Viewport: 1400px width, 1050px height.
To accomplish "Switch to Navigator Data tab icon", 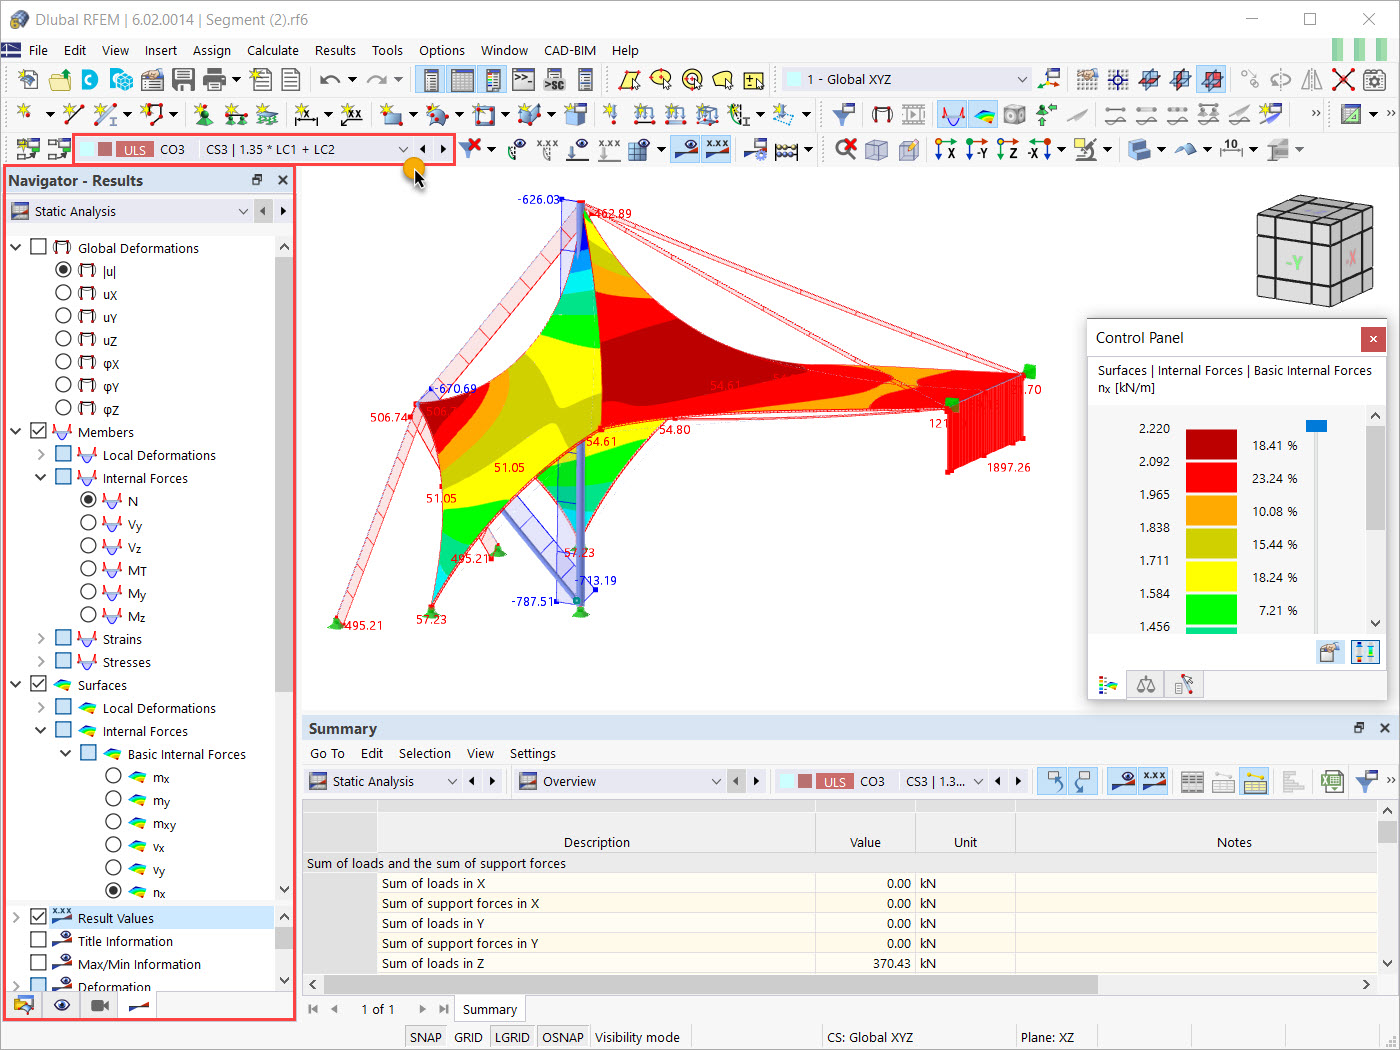I will (x=24, y=1005).
